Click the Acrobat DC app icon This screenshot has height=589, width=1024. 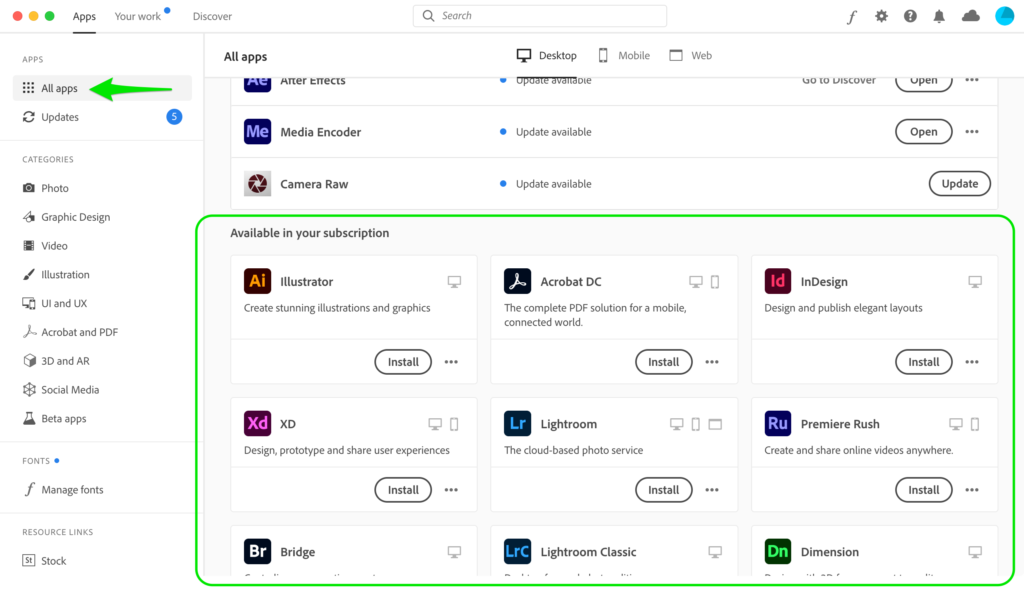click(517, 281)
